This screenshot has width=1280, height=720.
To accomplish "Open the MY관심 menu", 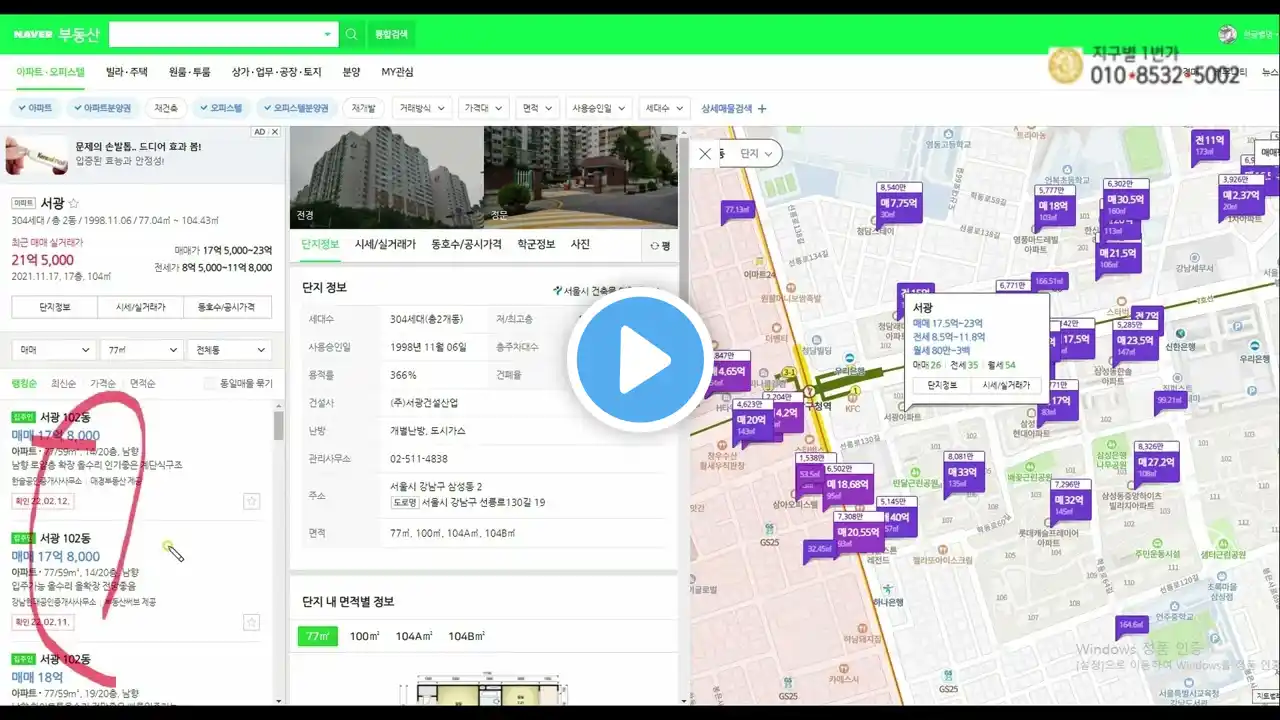I will (x=397, y=72).
